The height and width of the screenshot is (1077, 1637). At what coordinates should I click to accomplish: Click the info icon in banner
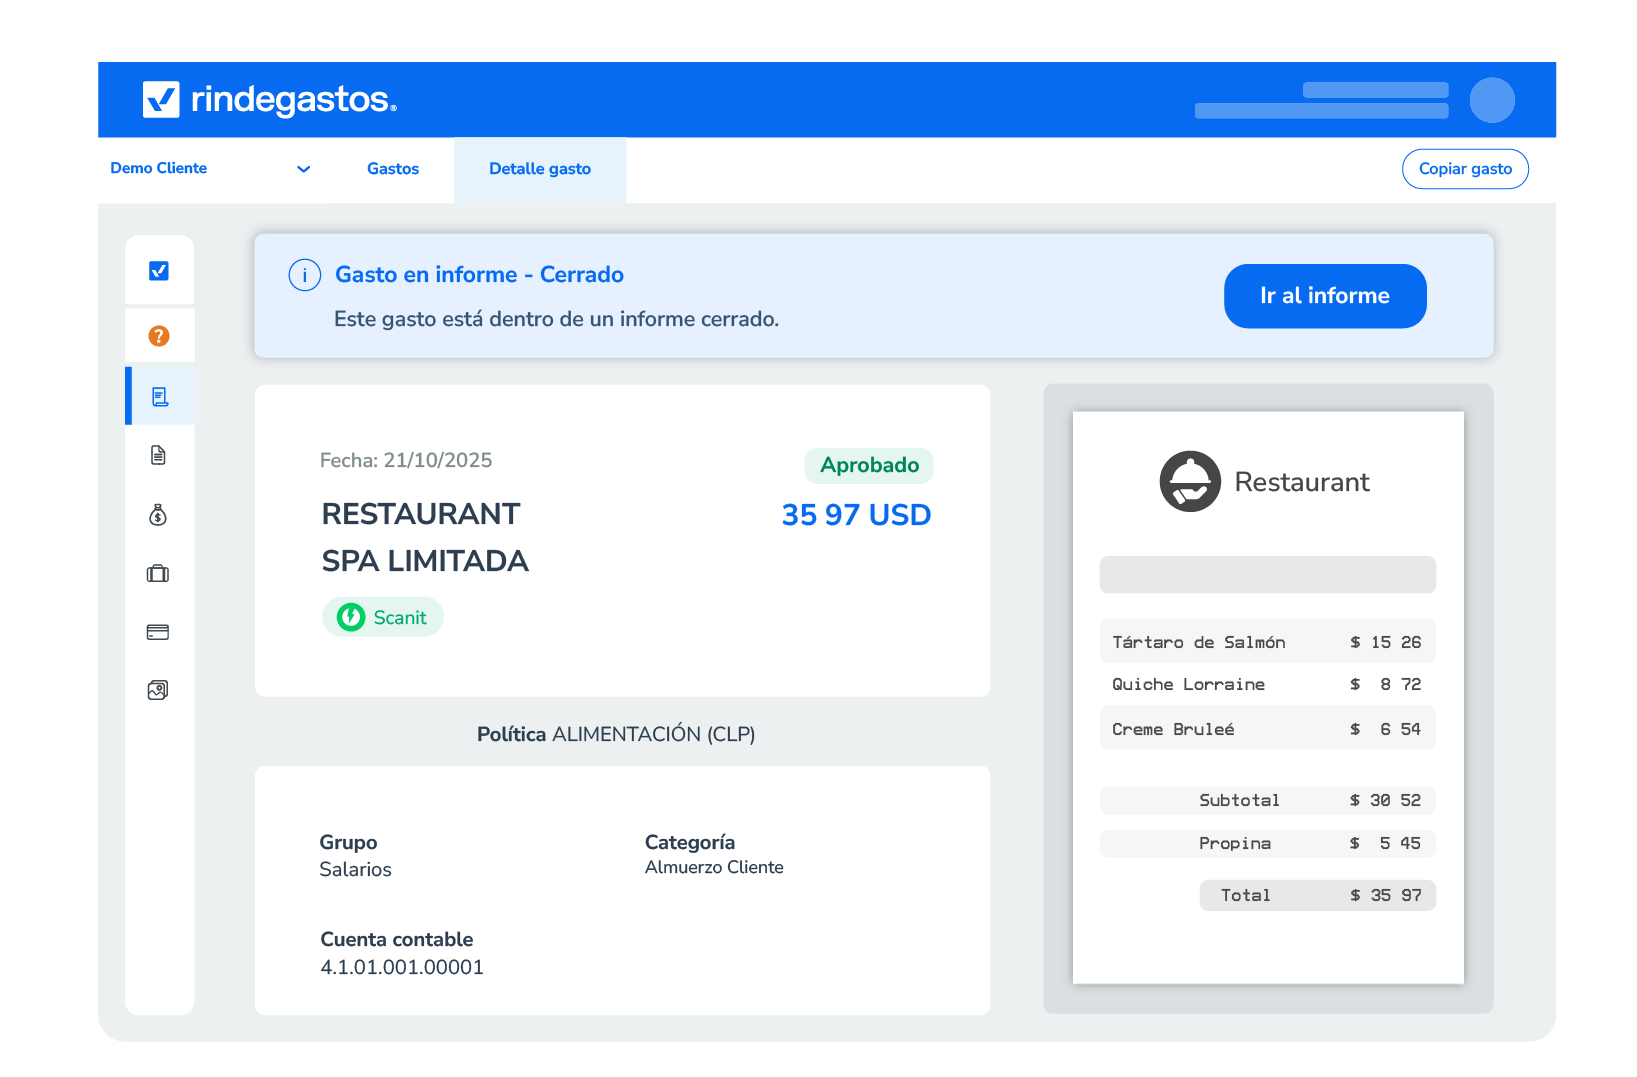[x=305, y=275]
